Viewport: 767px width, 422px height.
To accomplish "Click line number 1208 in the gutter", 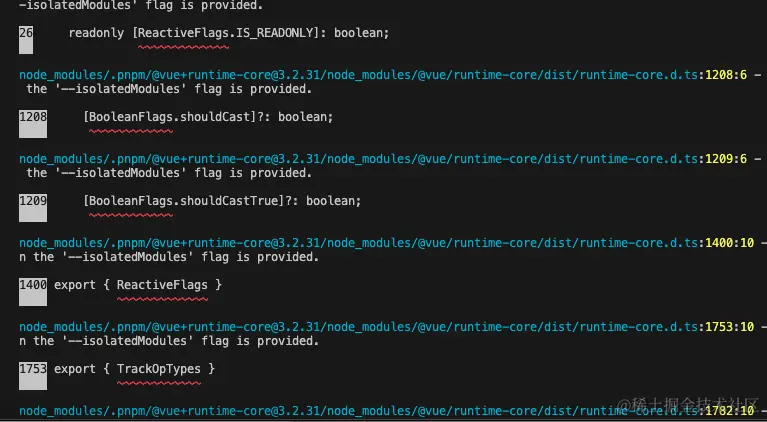I will click(33, 117).
